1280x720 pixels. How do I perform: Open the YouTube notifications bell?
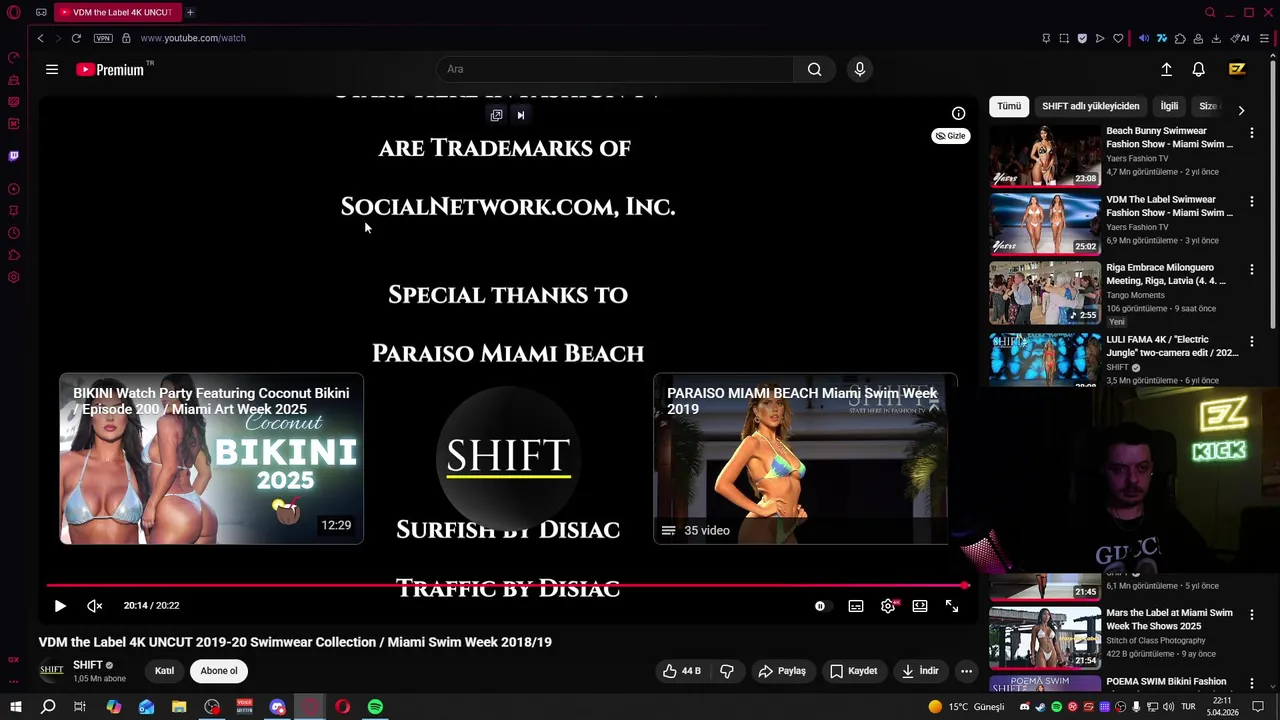pyautogui.click(x=1198, y=69)
